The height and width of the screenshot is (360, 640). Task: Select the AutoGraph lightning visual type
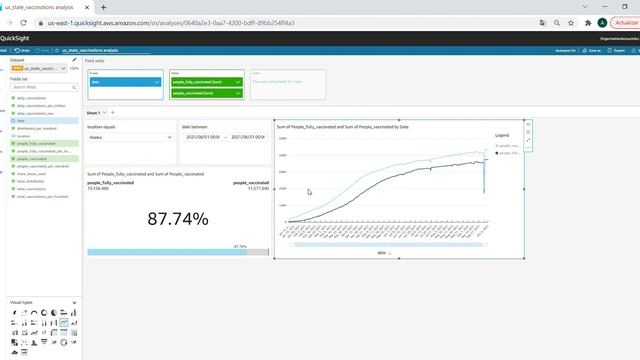tap(14, 313)
